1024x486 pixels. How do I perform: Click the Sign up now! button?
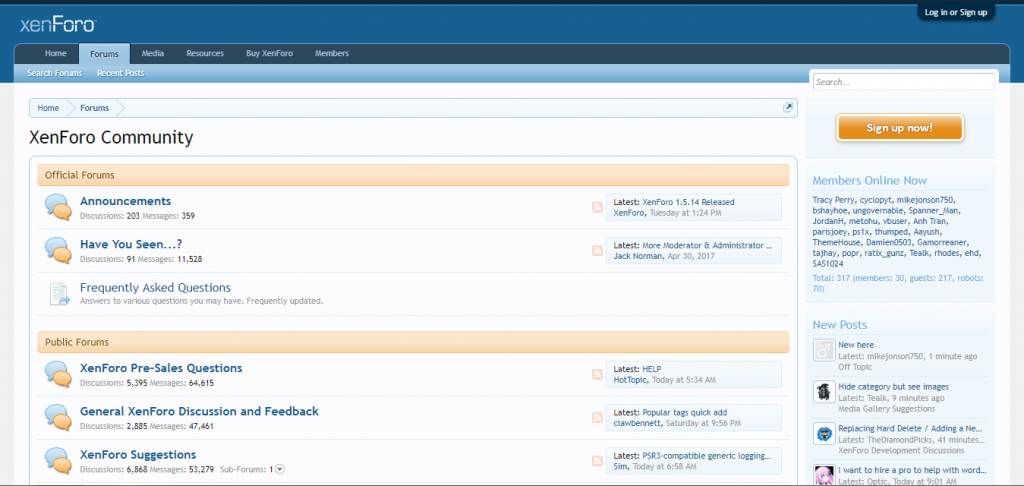click(x=900, y=128)
